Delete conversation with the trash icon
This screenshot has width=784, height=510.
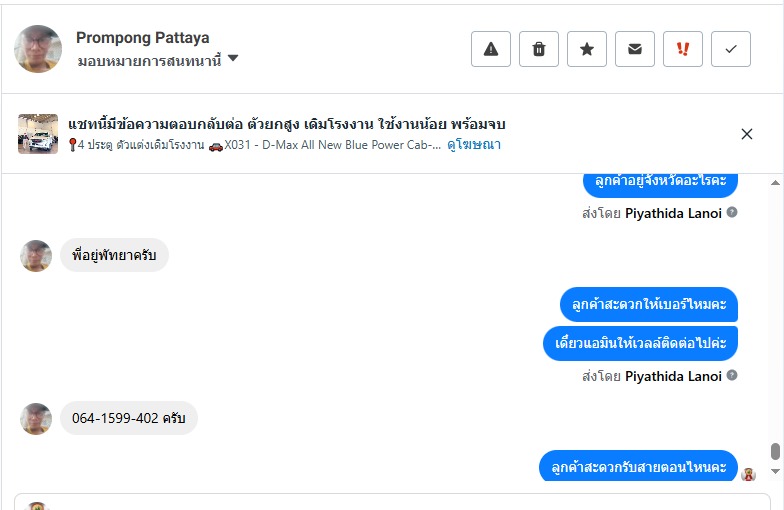[x=539, y=49]
